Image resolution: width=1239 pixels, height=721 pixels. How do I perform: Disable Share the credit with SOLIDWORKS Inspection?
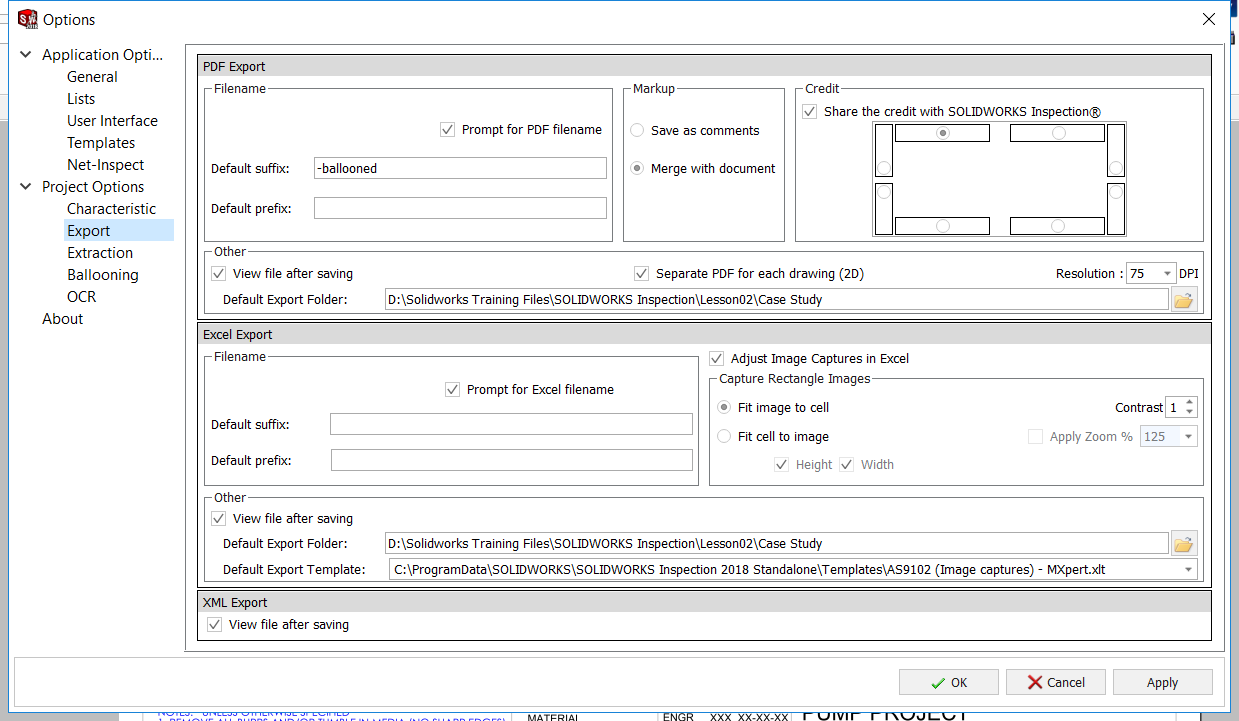coord(810,112)
